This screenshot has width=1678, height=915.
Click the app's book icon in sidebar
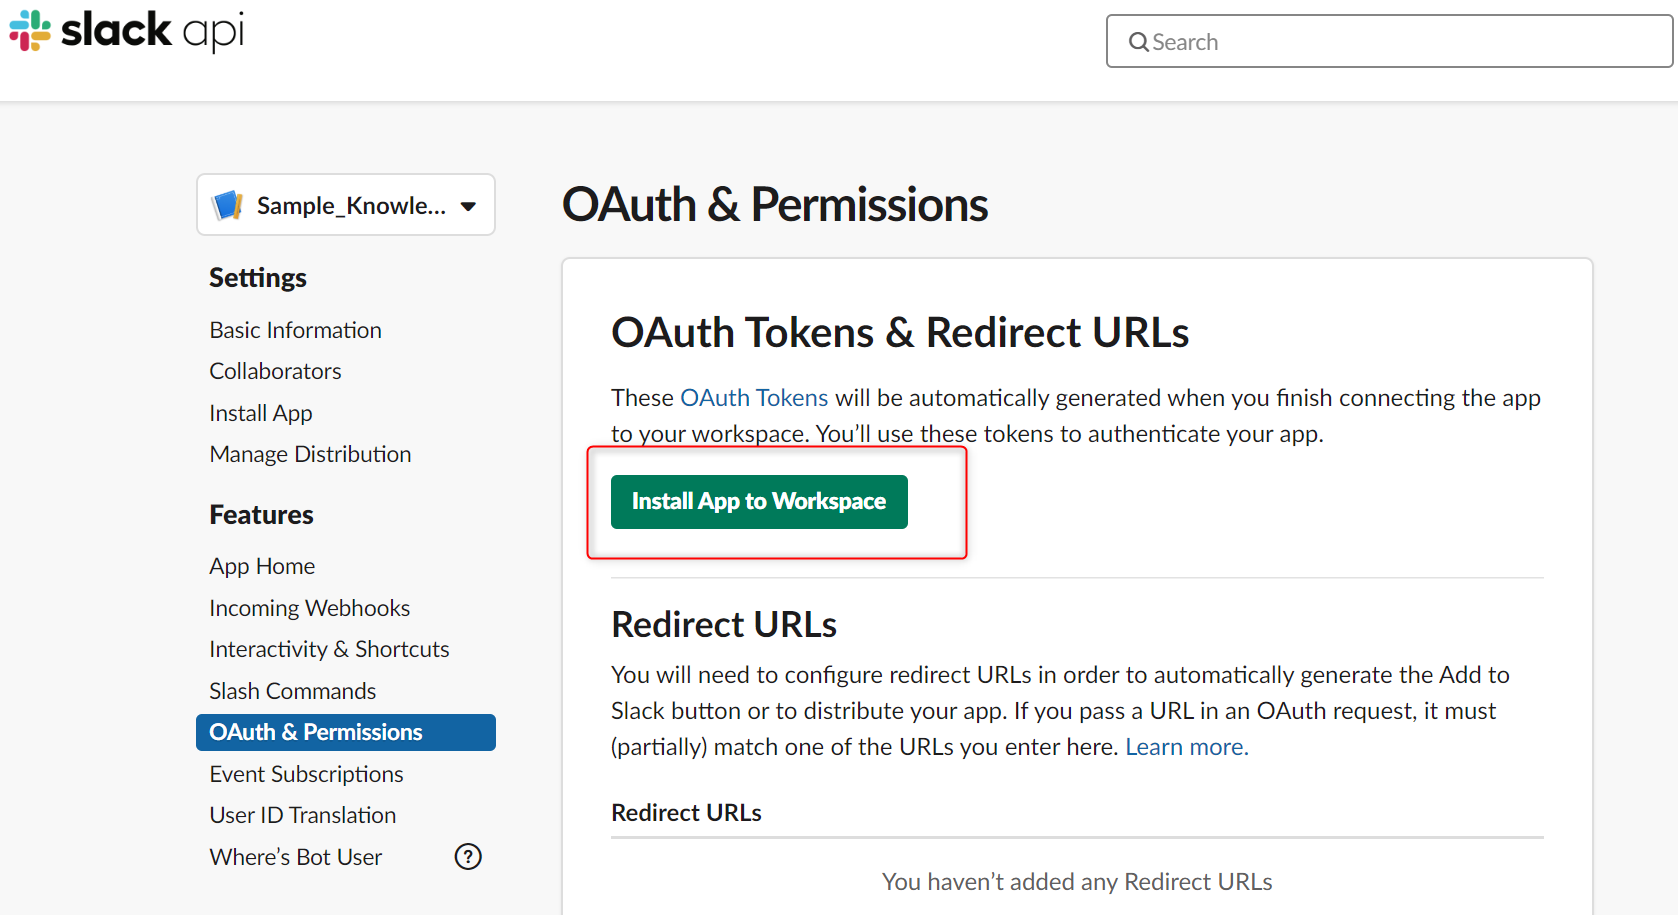point(228,205)
